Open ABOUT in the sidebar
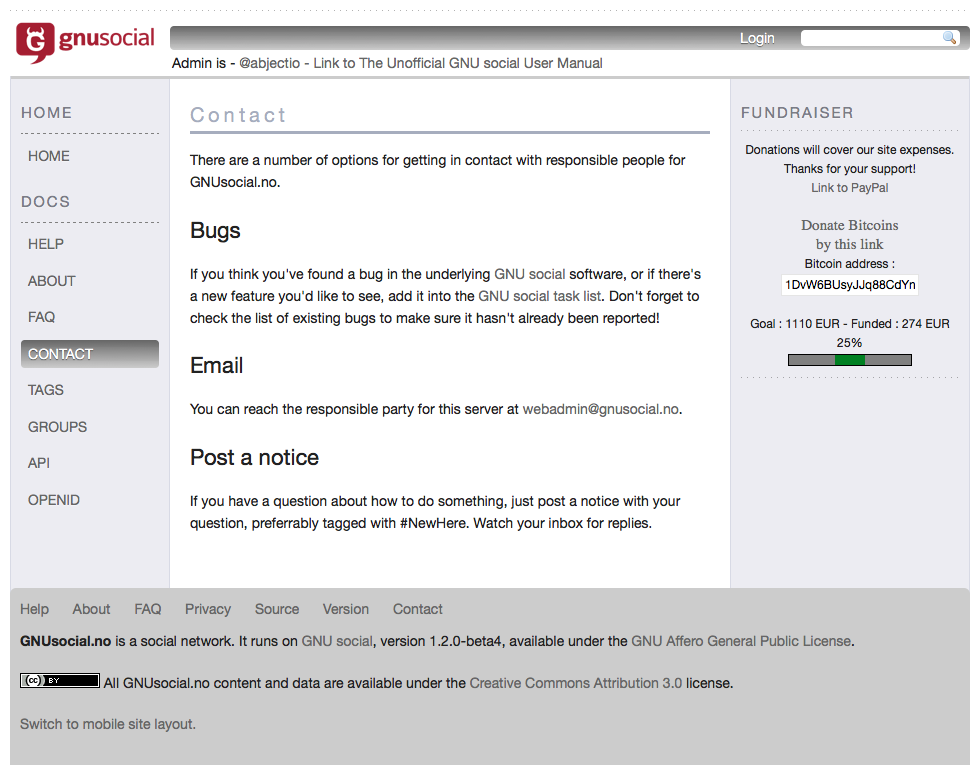980x771 pixels. point(51,281)
